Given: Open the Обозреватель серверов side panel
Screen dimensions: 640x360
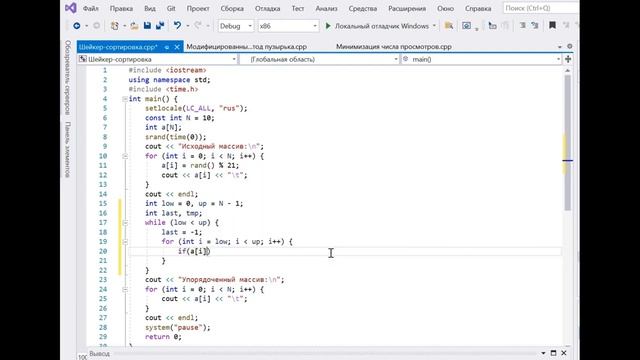Looking at the screenshot, I should [68, 77].
